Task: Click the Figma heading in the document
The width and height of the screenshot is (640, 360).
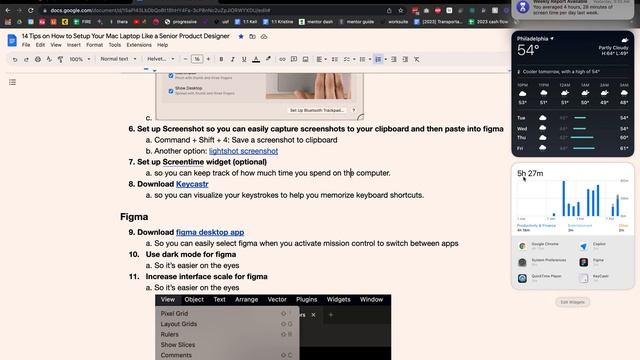Action: (134, 217)
